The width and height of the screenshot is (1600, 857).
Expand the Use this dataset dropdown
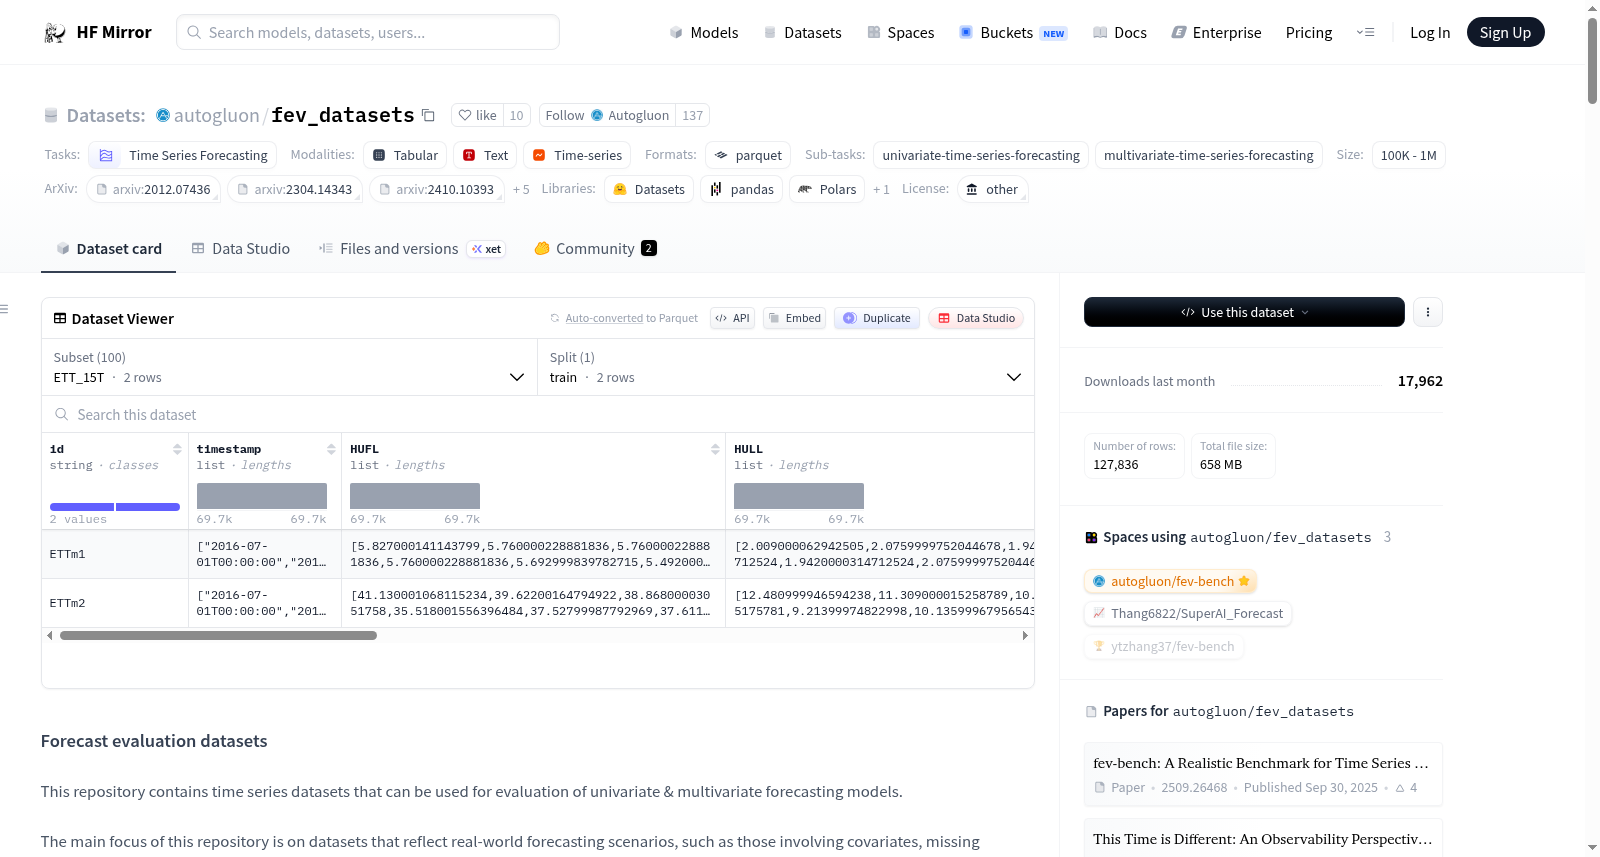(1244, 312)
